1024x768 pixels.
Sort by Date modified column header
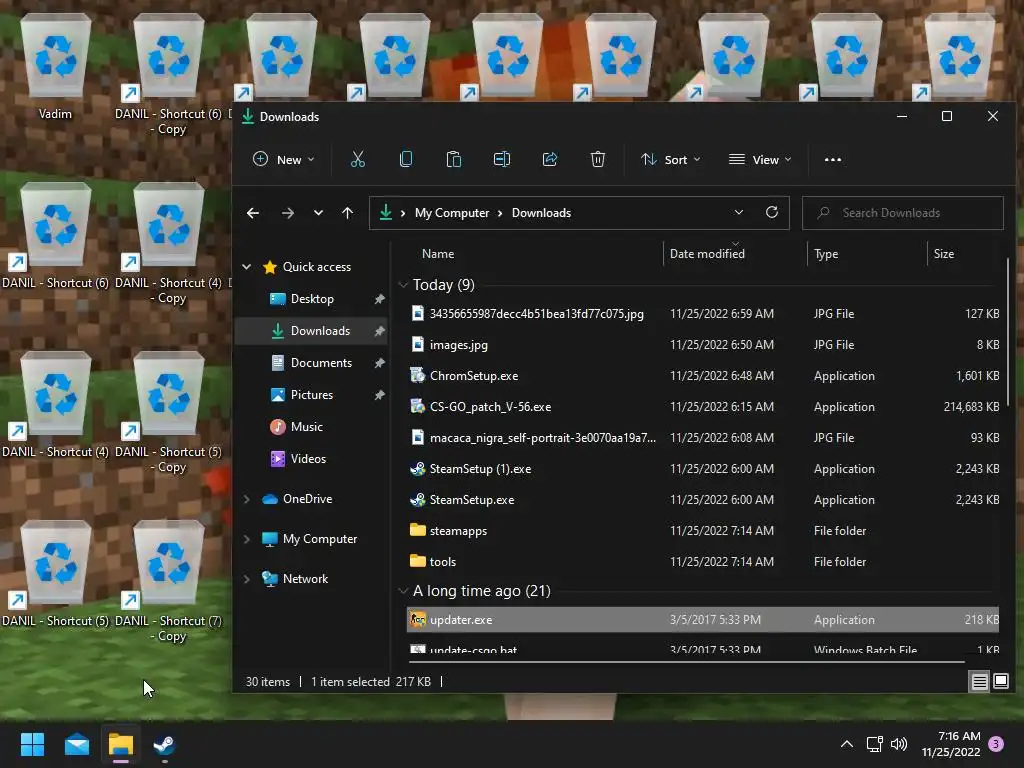[707, 254]
